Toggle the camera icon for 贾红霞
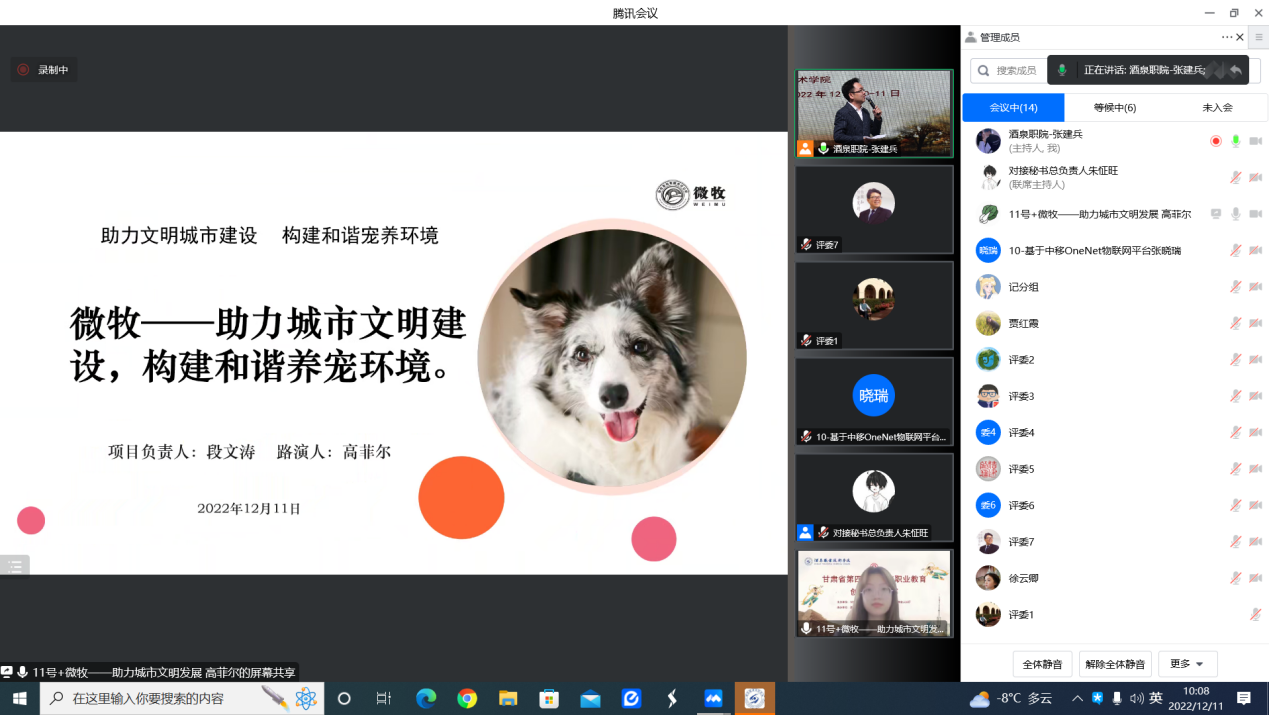 (x=1255, y=323)
